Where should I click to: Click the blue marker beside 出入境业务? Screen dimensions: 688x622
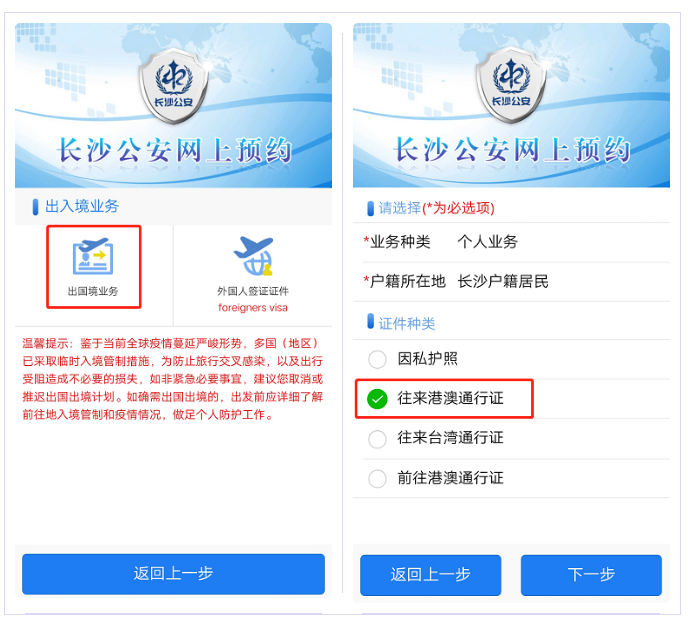pyautogui.click(x=36, y=207)
